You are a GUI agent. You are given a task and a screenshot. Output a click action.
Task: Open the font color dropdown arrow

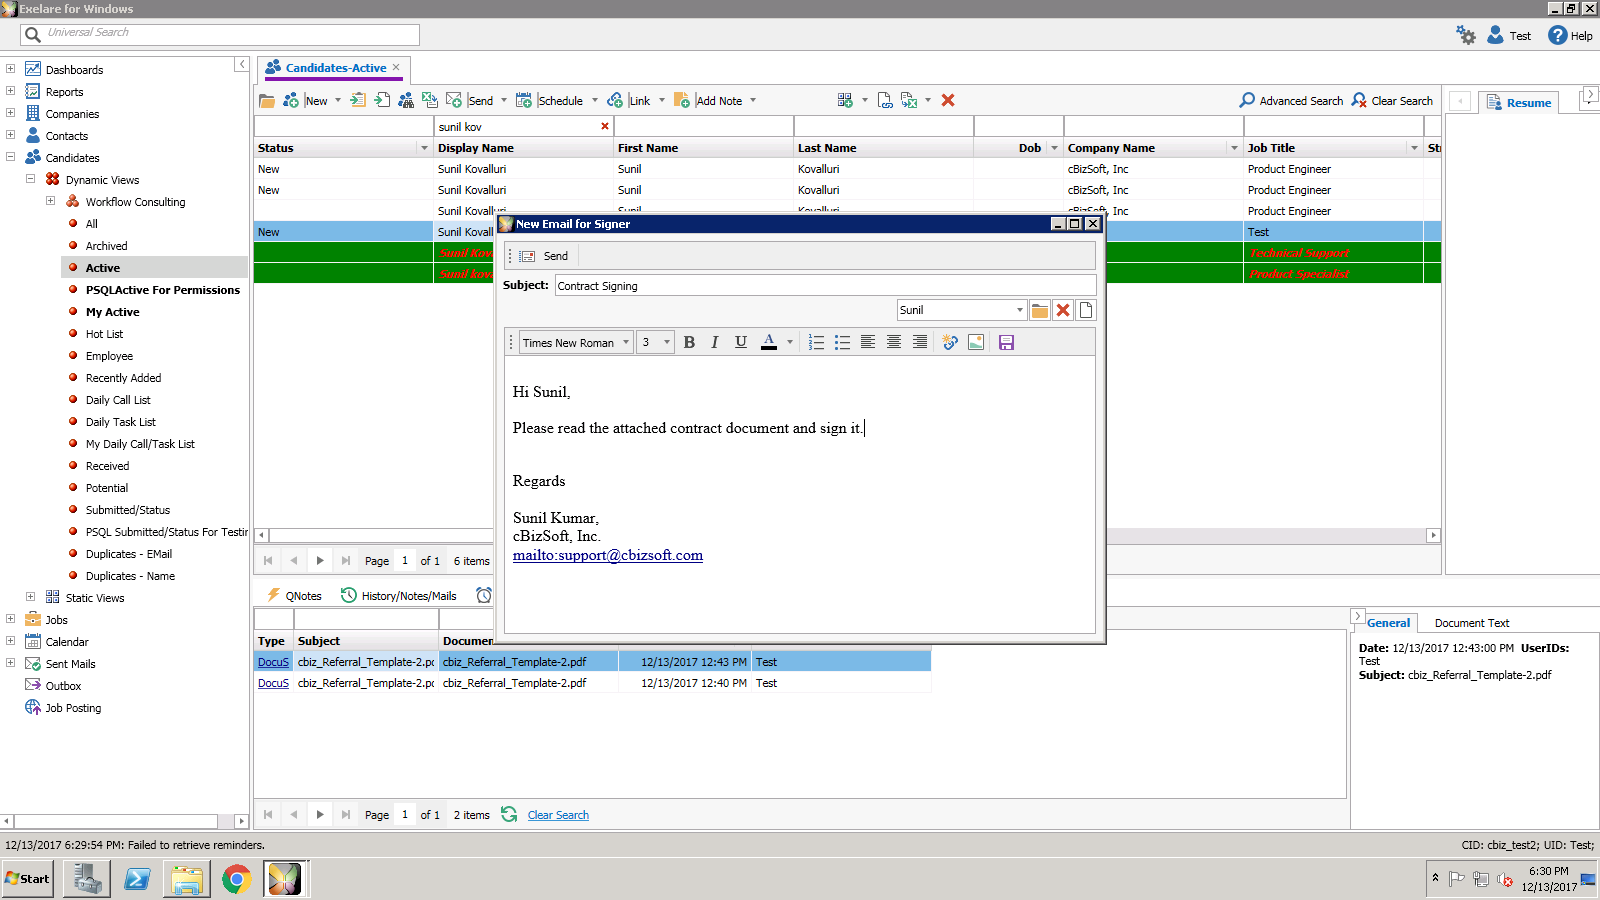(790, 342)
